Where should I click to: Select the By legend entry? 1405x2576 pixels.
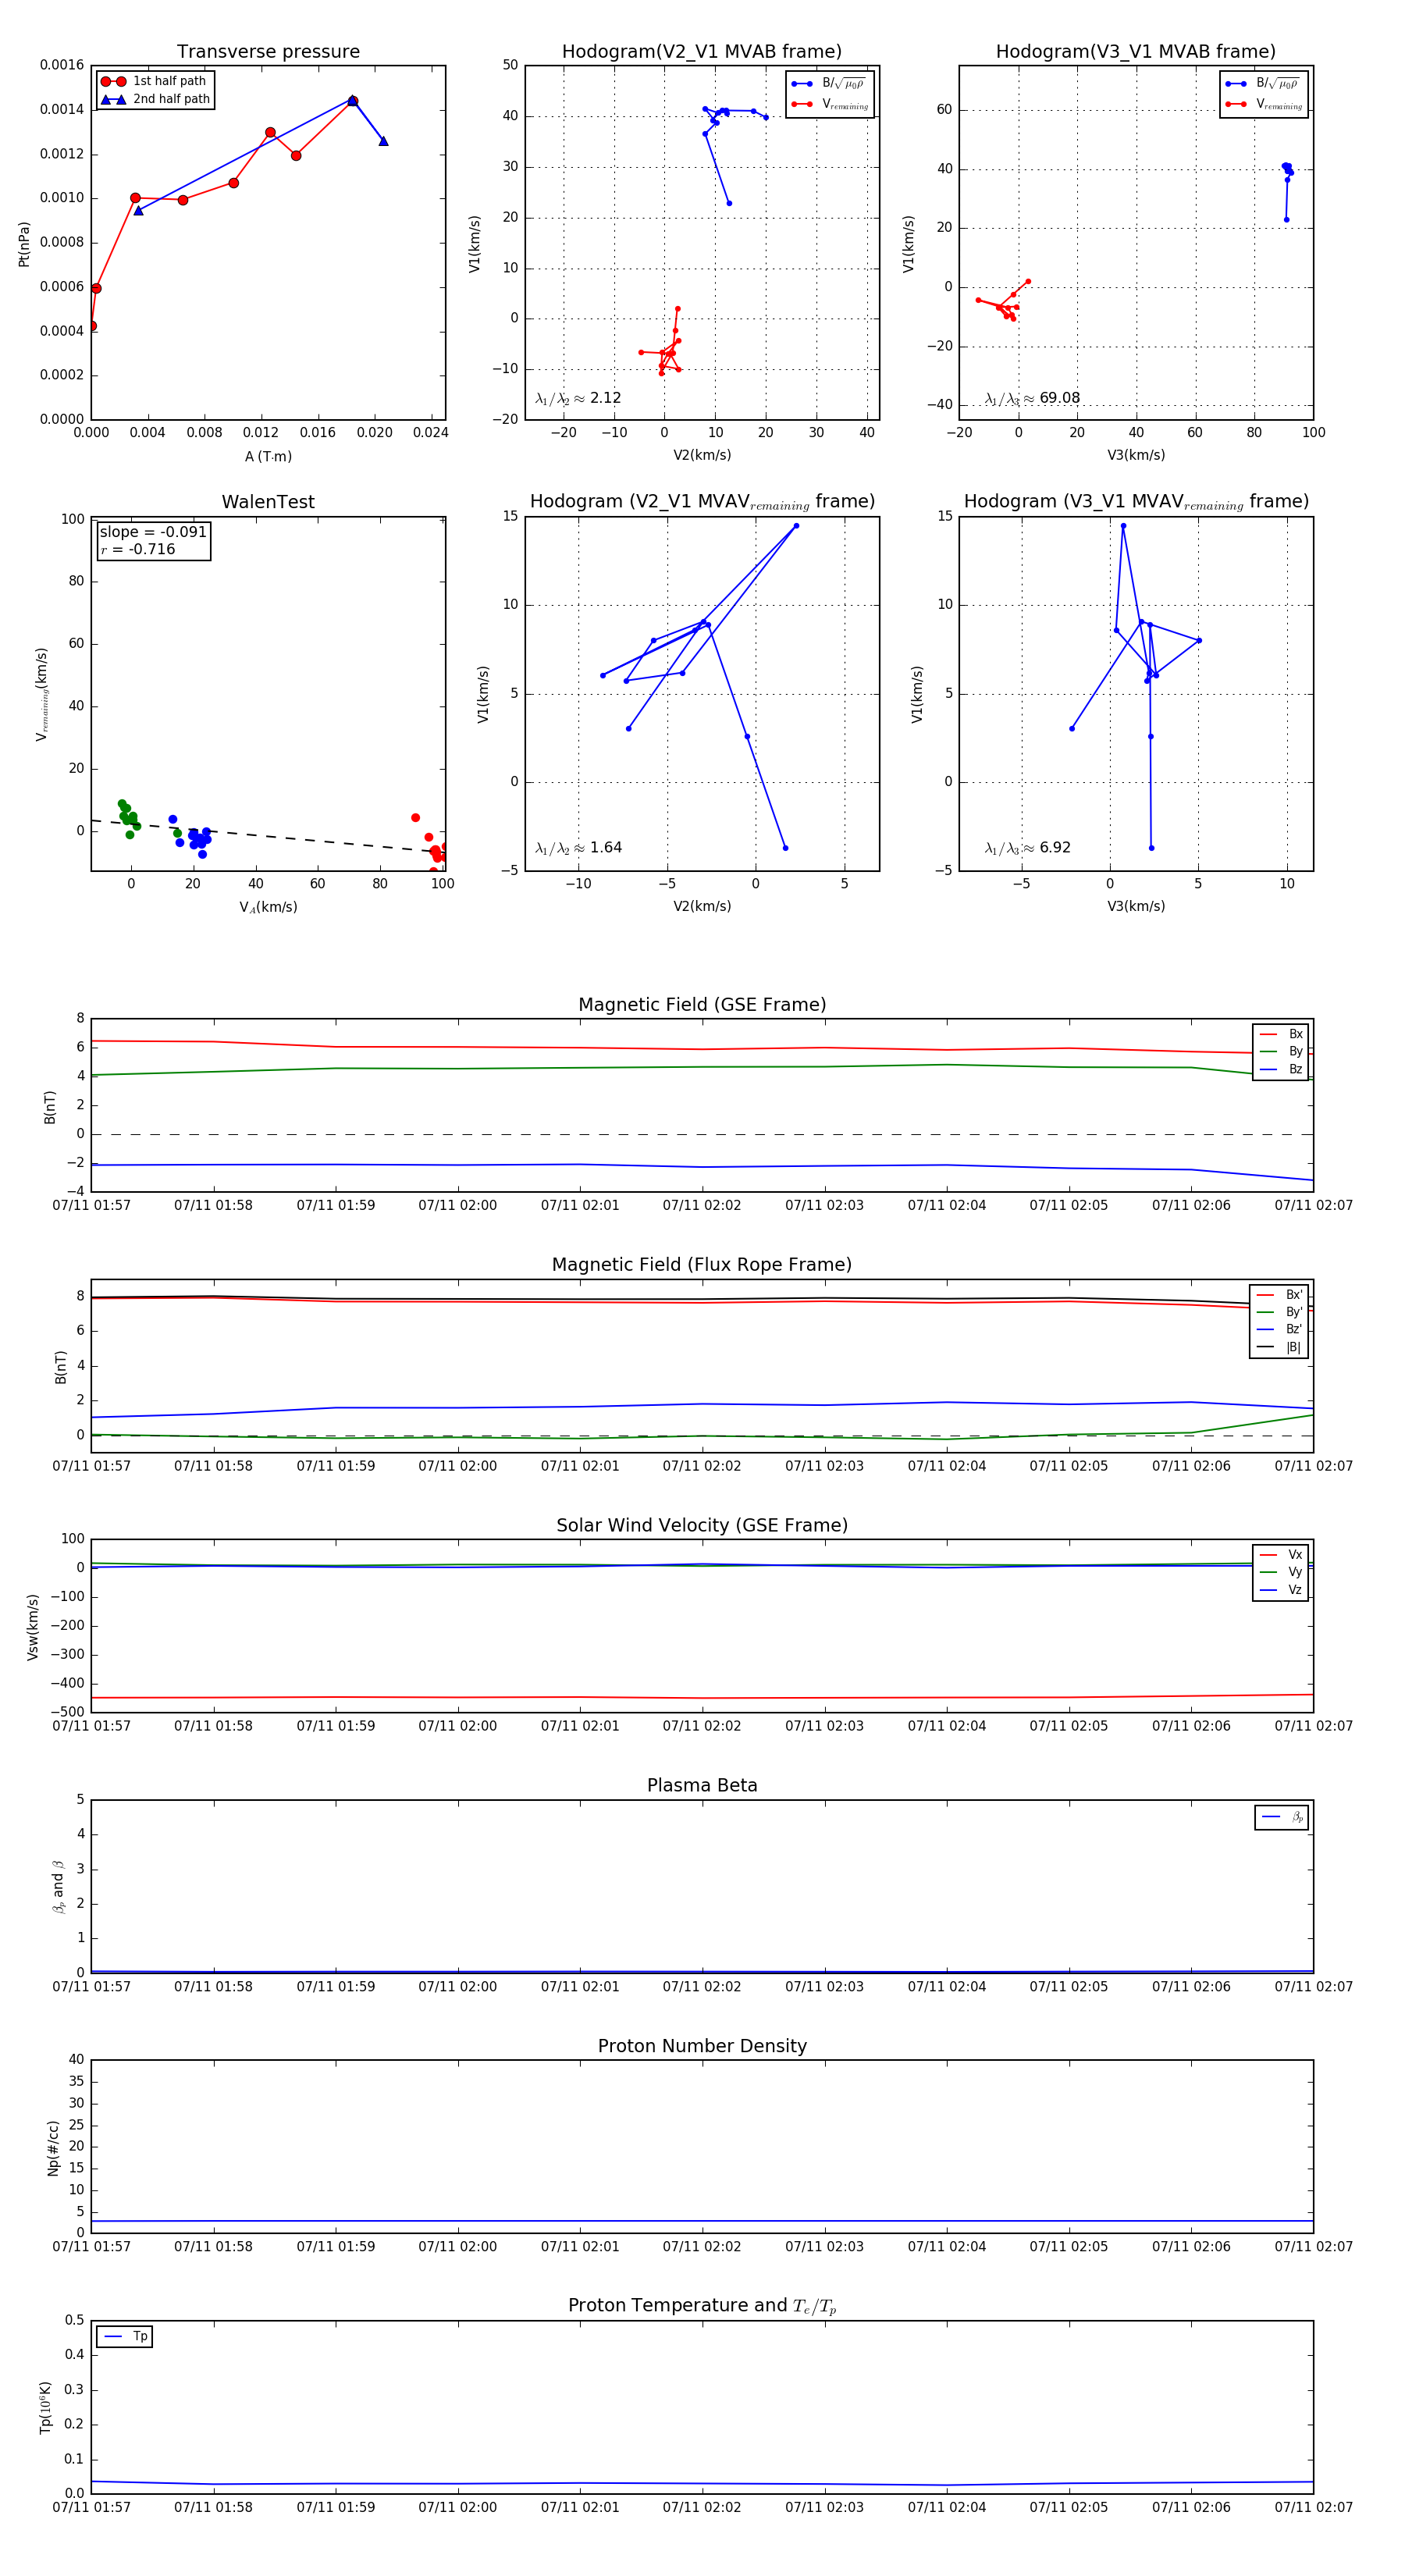[1281, 1051]
